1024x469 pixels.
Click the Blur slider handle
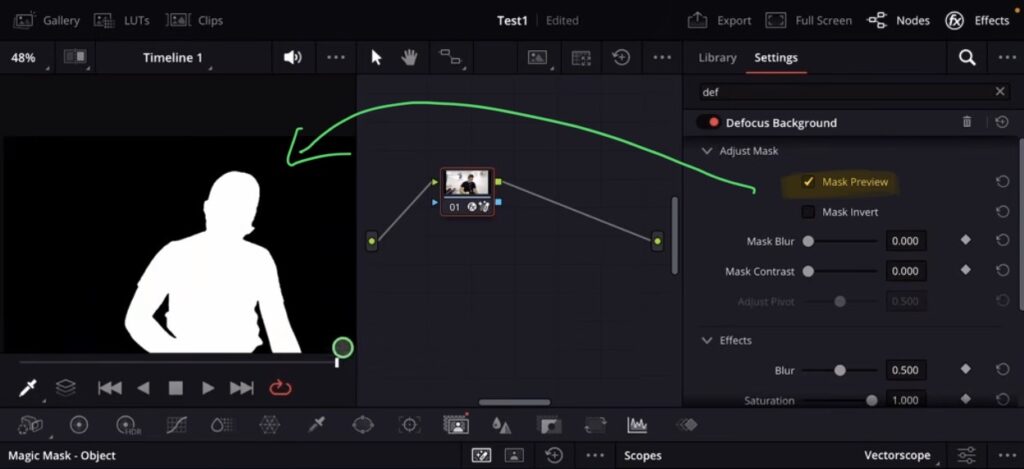[x=840, y=370]
